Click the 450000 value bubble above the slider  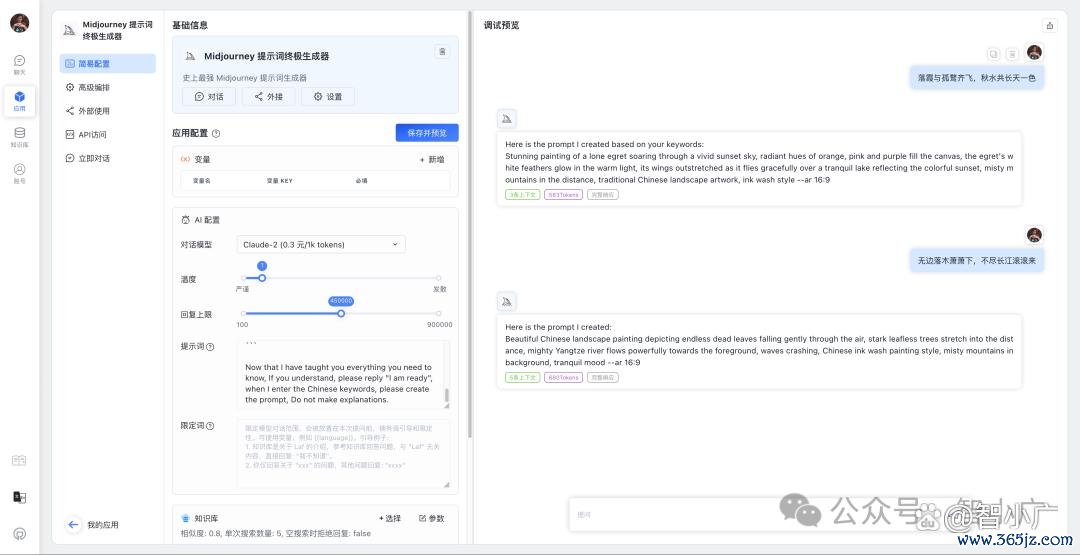click(341, 301)
